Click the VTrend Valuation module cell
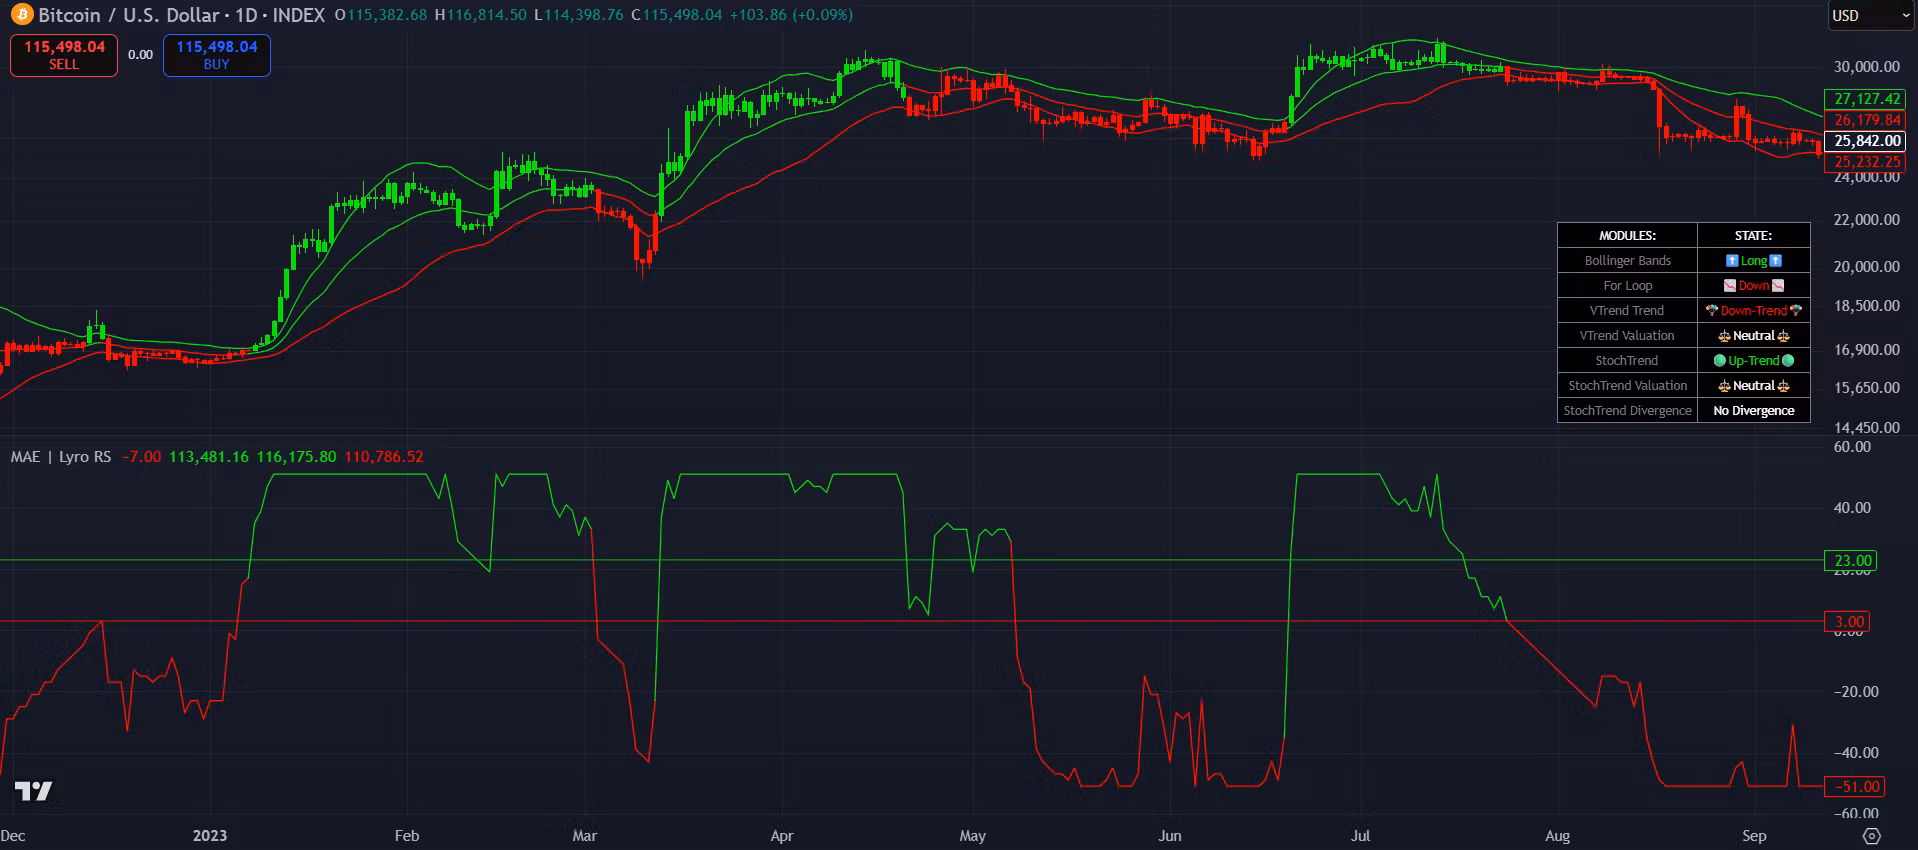 (1627, 336)
